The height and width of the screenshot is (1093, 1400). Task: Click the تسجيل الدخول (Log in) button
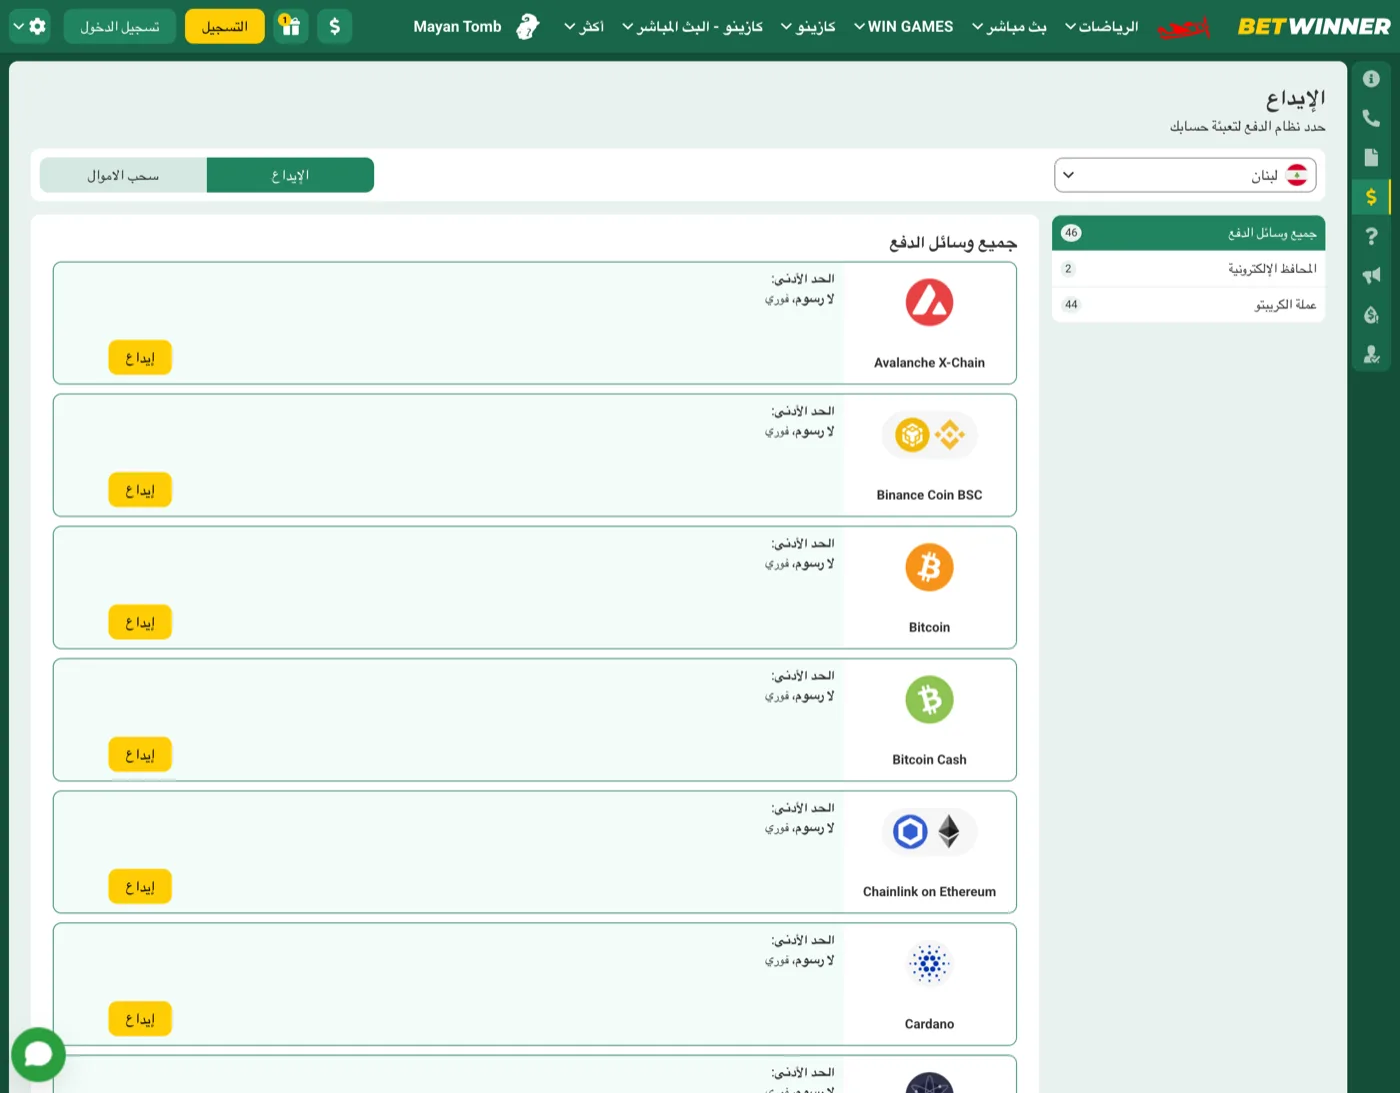tap(120, 26)
